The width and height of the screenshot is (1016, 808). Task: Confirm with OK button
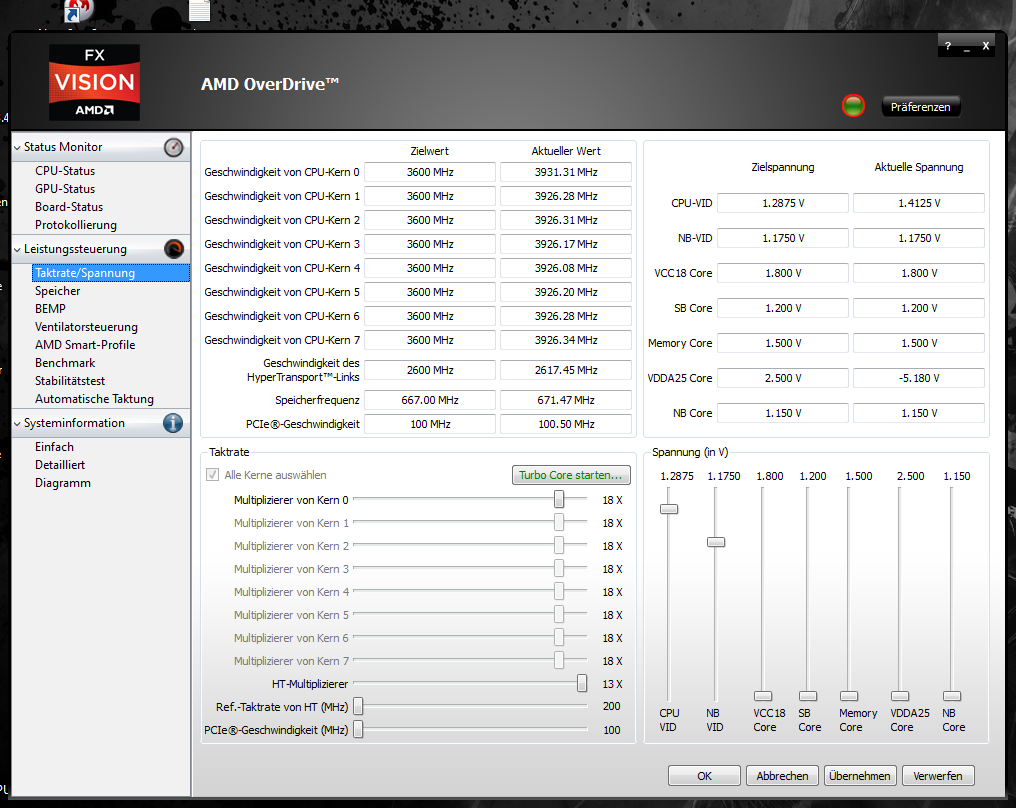tap(704, 776)
